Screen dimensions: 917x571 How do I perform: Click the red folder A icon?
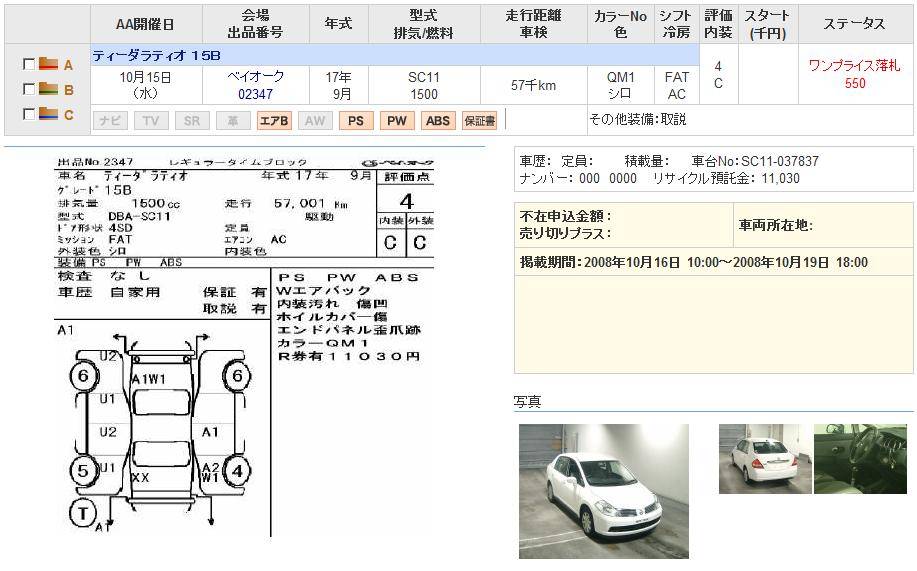pyautogui.click(x=48, y=64)
